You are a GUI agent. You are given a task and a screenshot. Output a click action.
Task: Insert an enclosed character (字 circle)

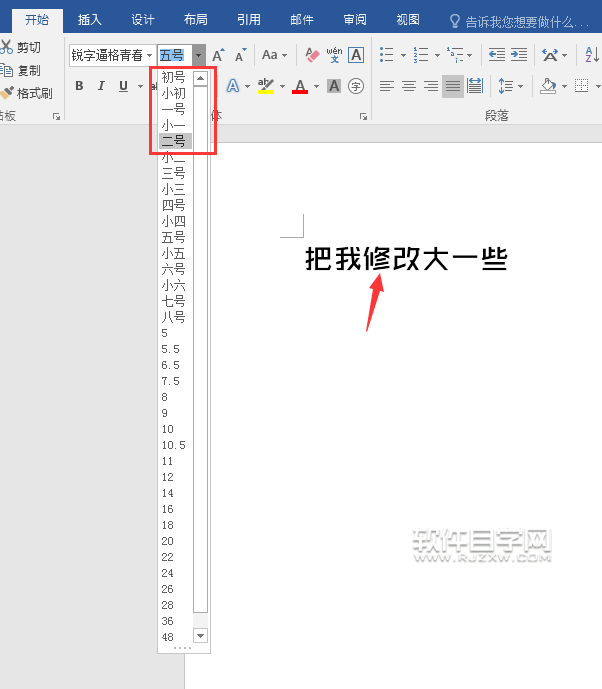pyautogui.click(x=355, y=86)
